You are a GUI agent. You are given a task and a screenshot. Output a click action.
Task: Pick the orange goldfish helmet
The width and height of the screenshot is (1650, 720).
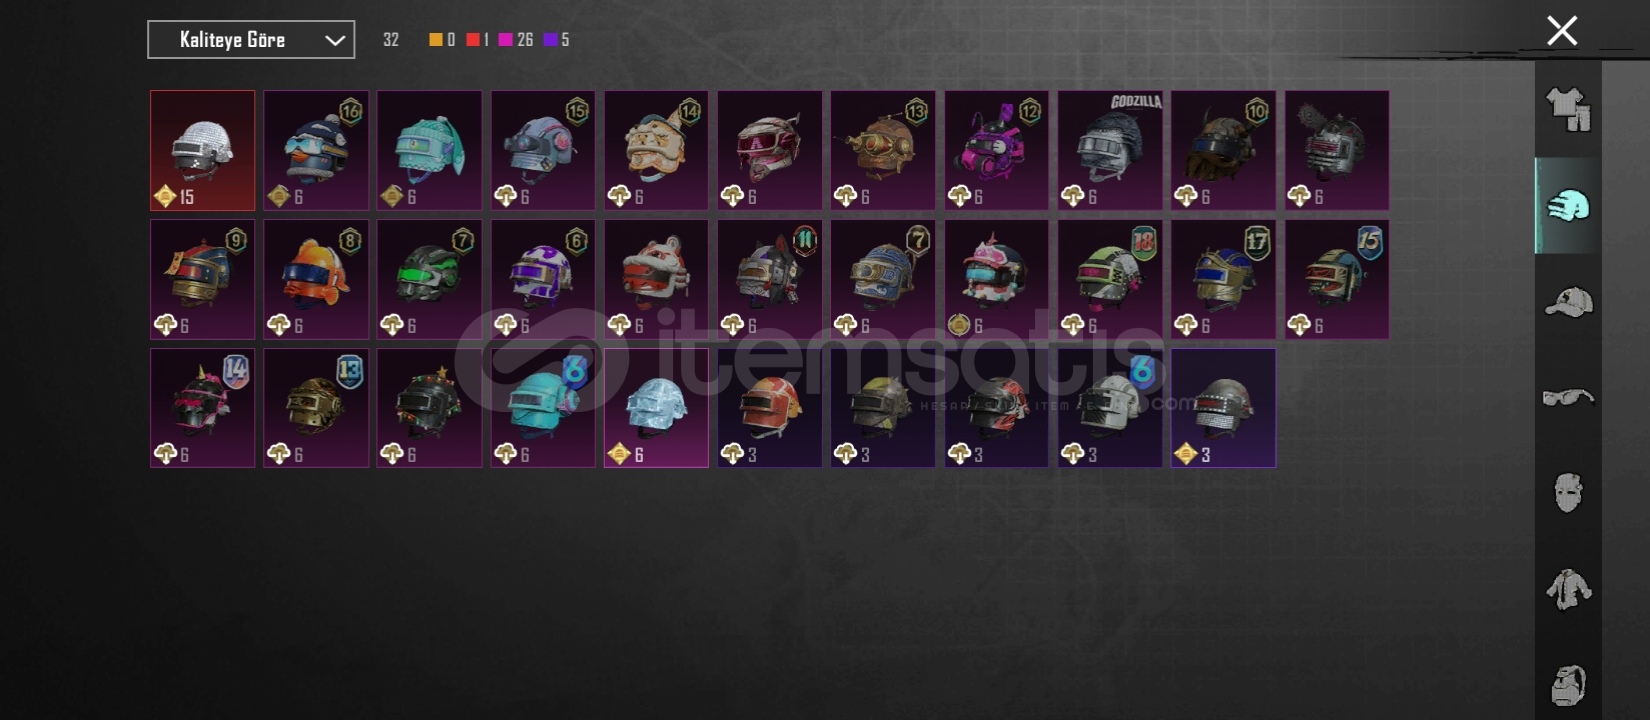click(x=316, y=279)
